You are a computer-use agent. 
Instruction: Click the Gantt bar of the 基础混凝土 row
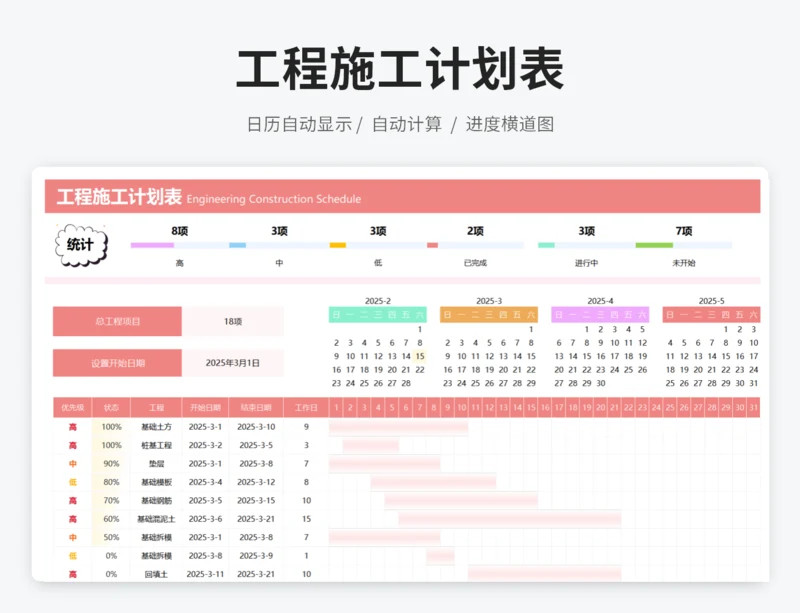510,519
